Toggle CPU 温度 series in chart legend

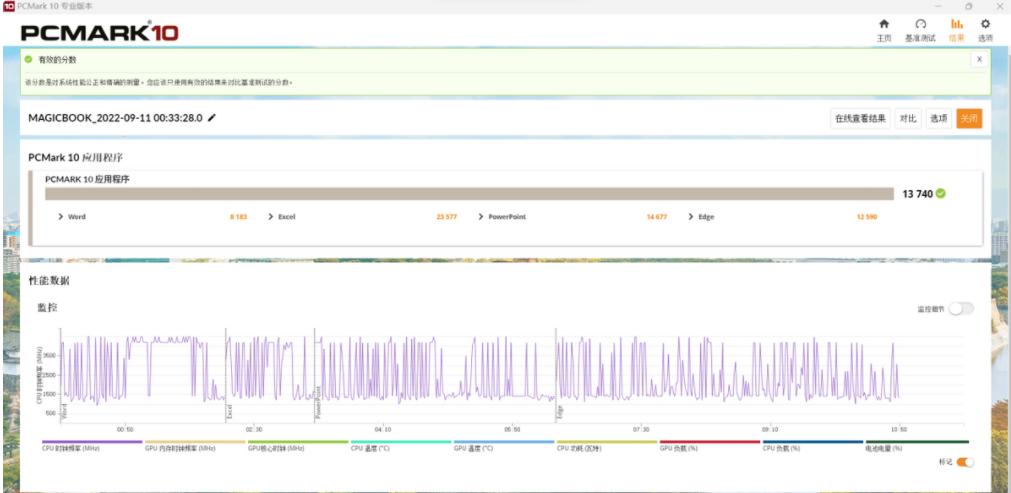coord(370,448)
